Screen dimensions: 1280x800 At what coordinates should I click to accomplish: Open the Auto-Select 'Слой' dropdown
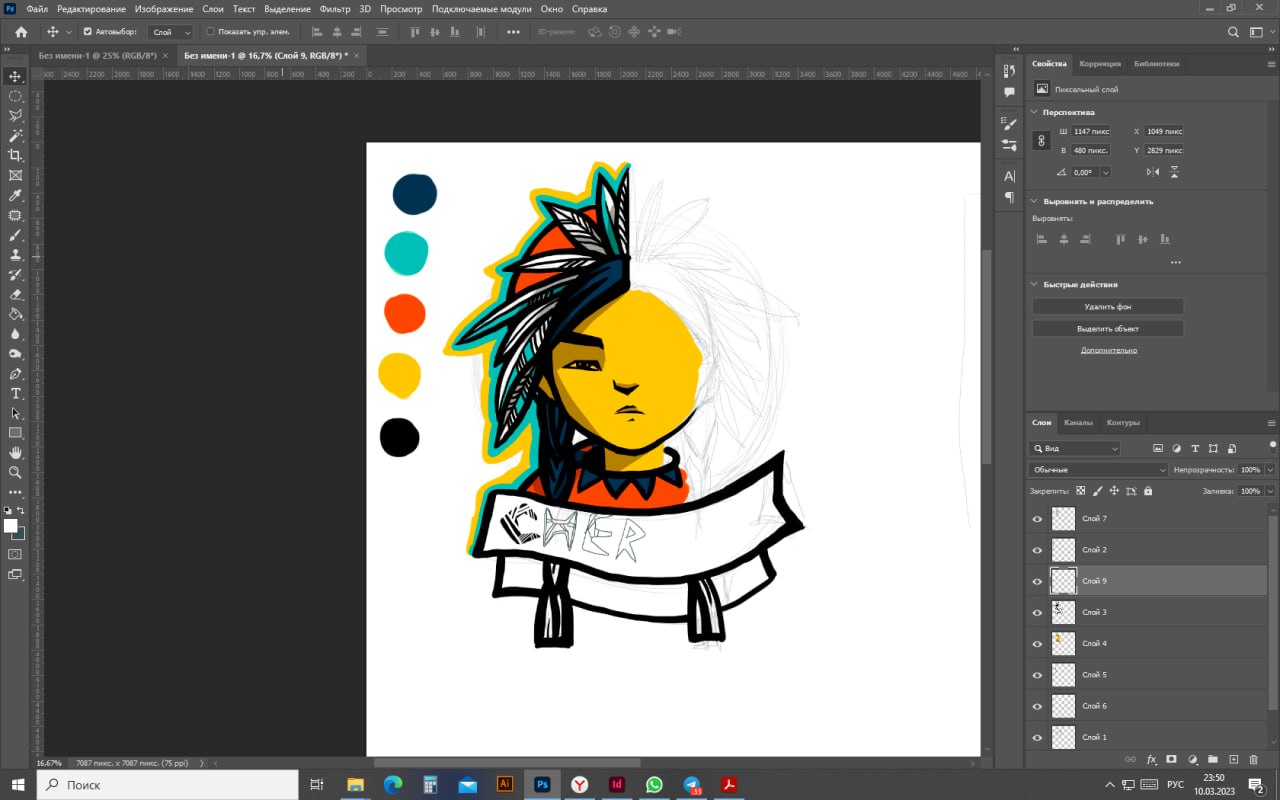170,32
